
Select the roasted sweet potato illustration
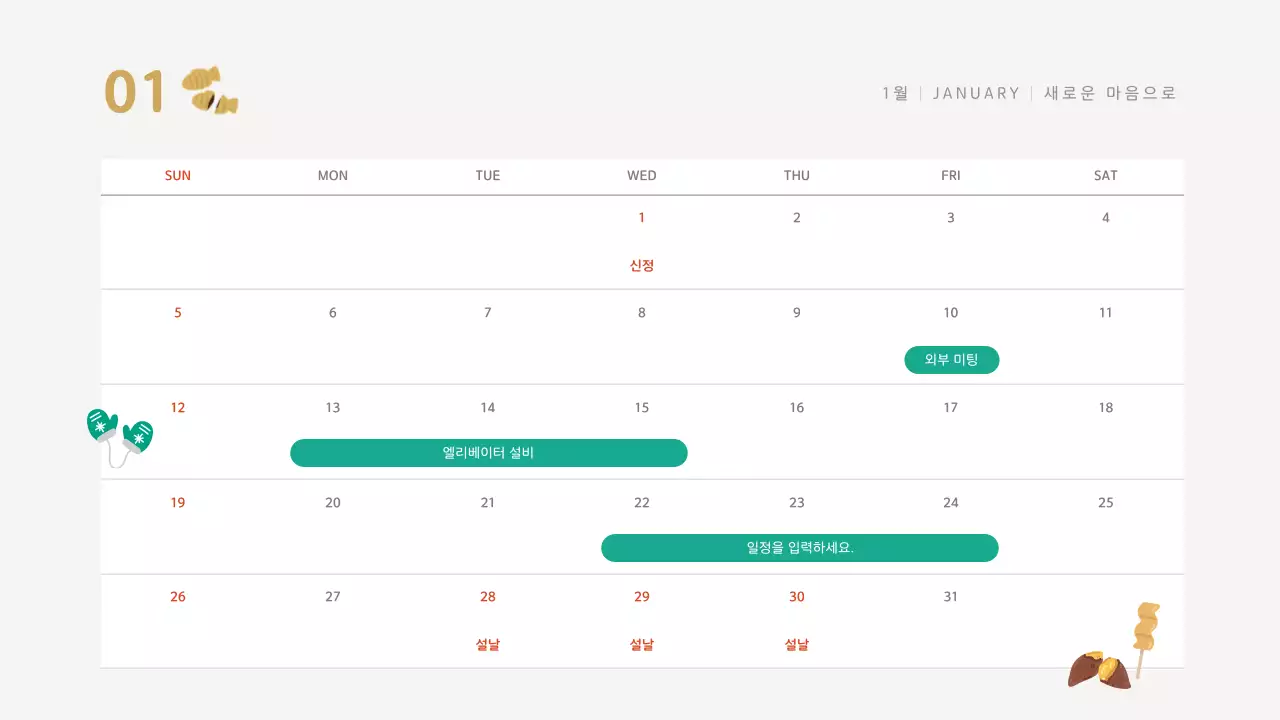point(1099,669)
